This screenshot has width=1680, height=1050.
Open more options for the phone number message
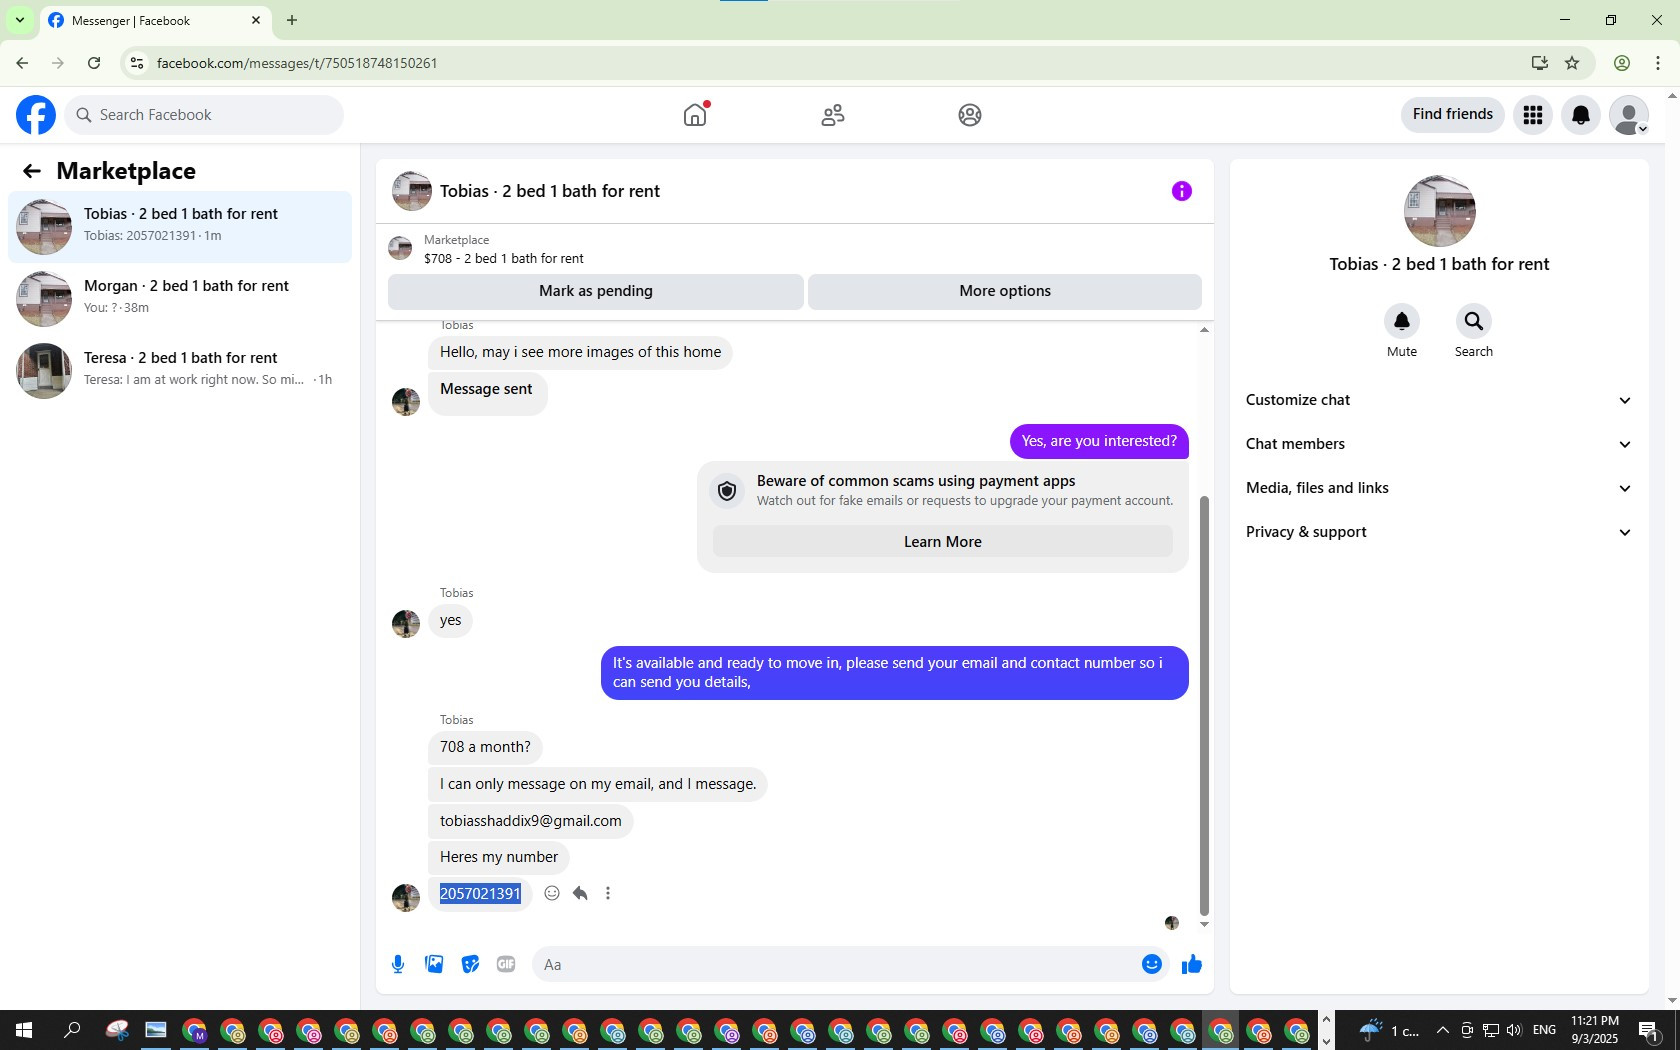pyautogui.click(x=608, y=893)
